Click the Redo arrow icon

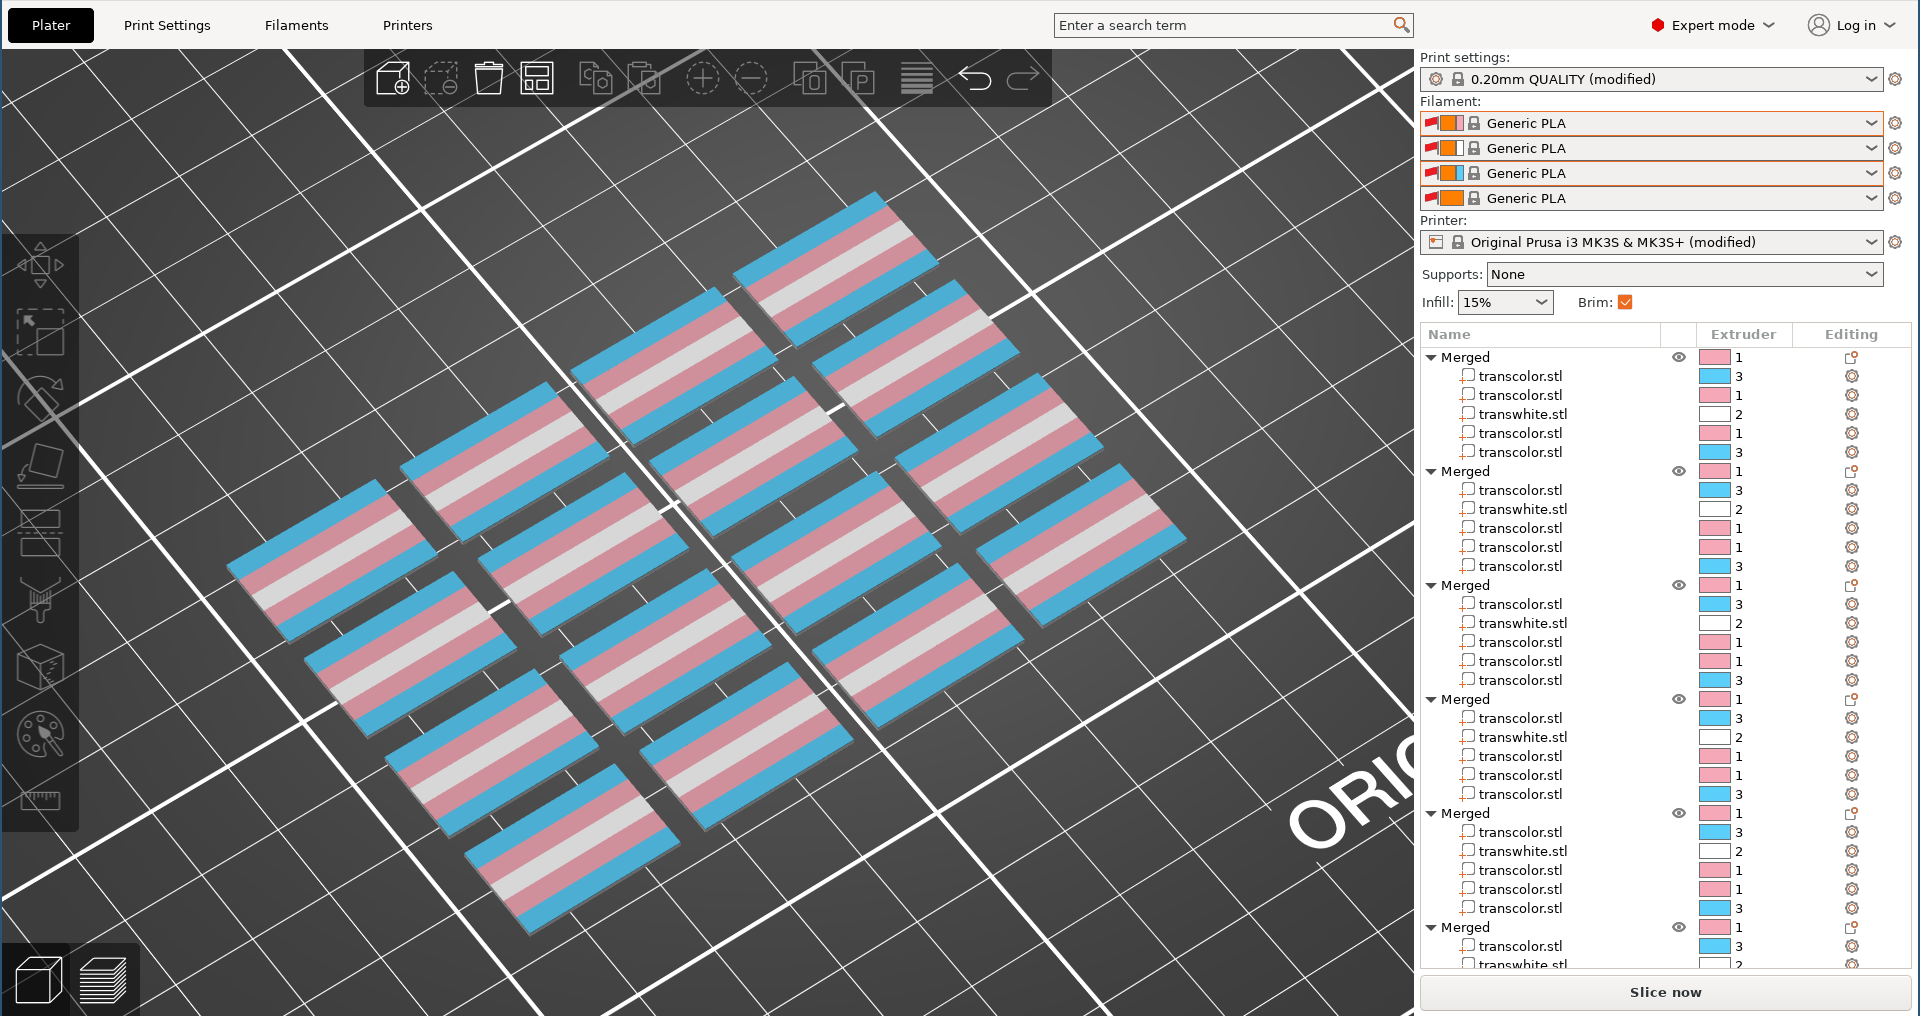pyautogui.click(x=1023, y=78)
